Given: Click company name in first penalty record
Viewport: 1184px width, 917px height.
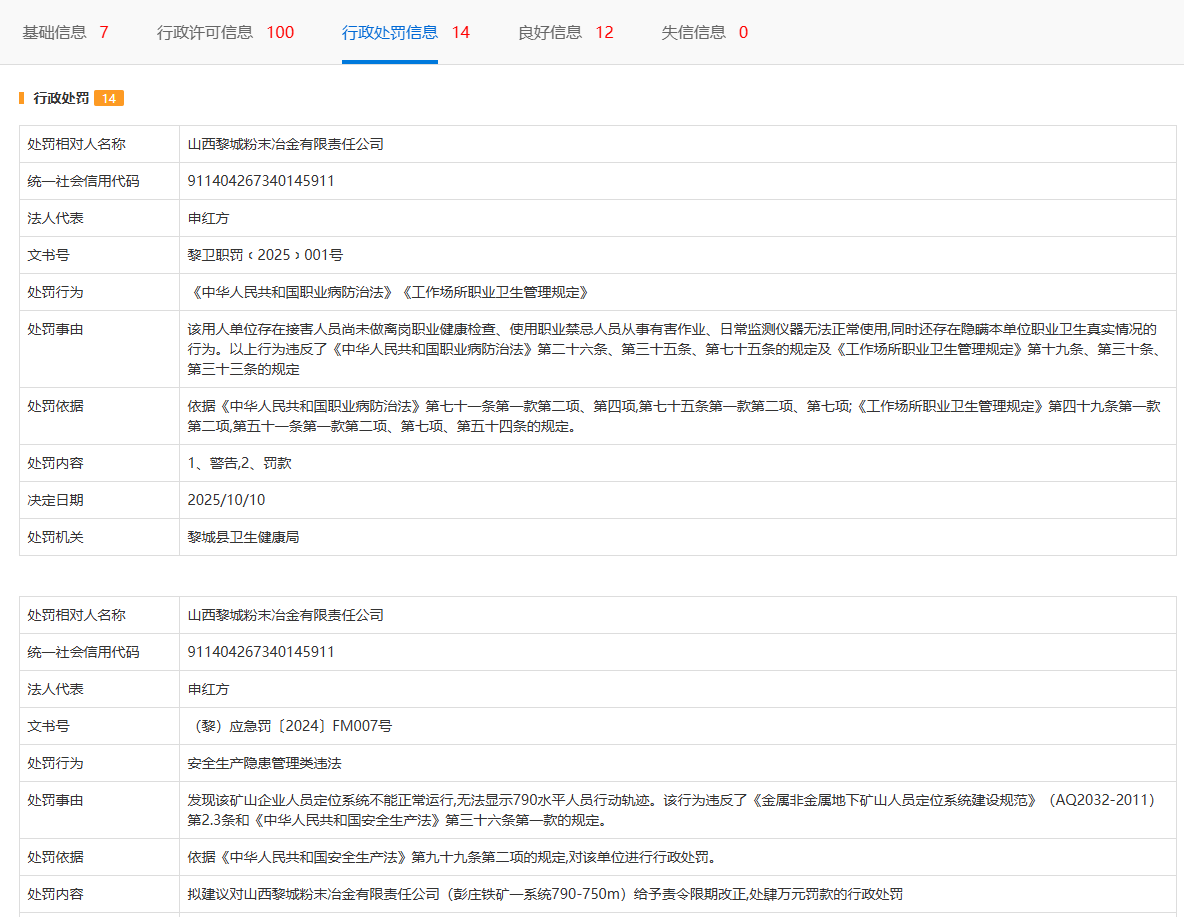Looking at the screenshot, I should 286,144.
